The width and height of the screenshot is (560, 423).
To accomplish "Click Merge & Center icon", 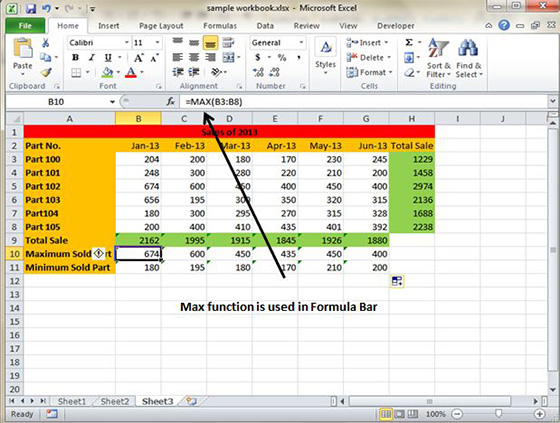I will click(229, 58).
